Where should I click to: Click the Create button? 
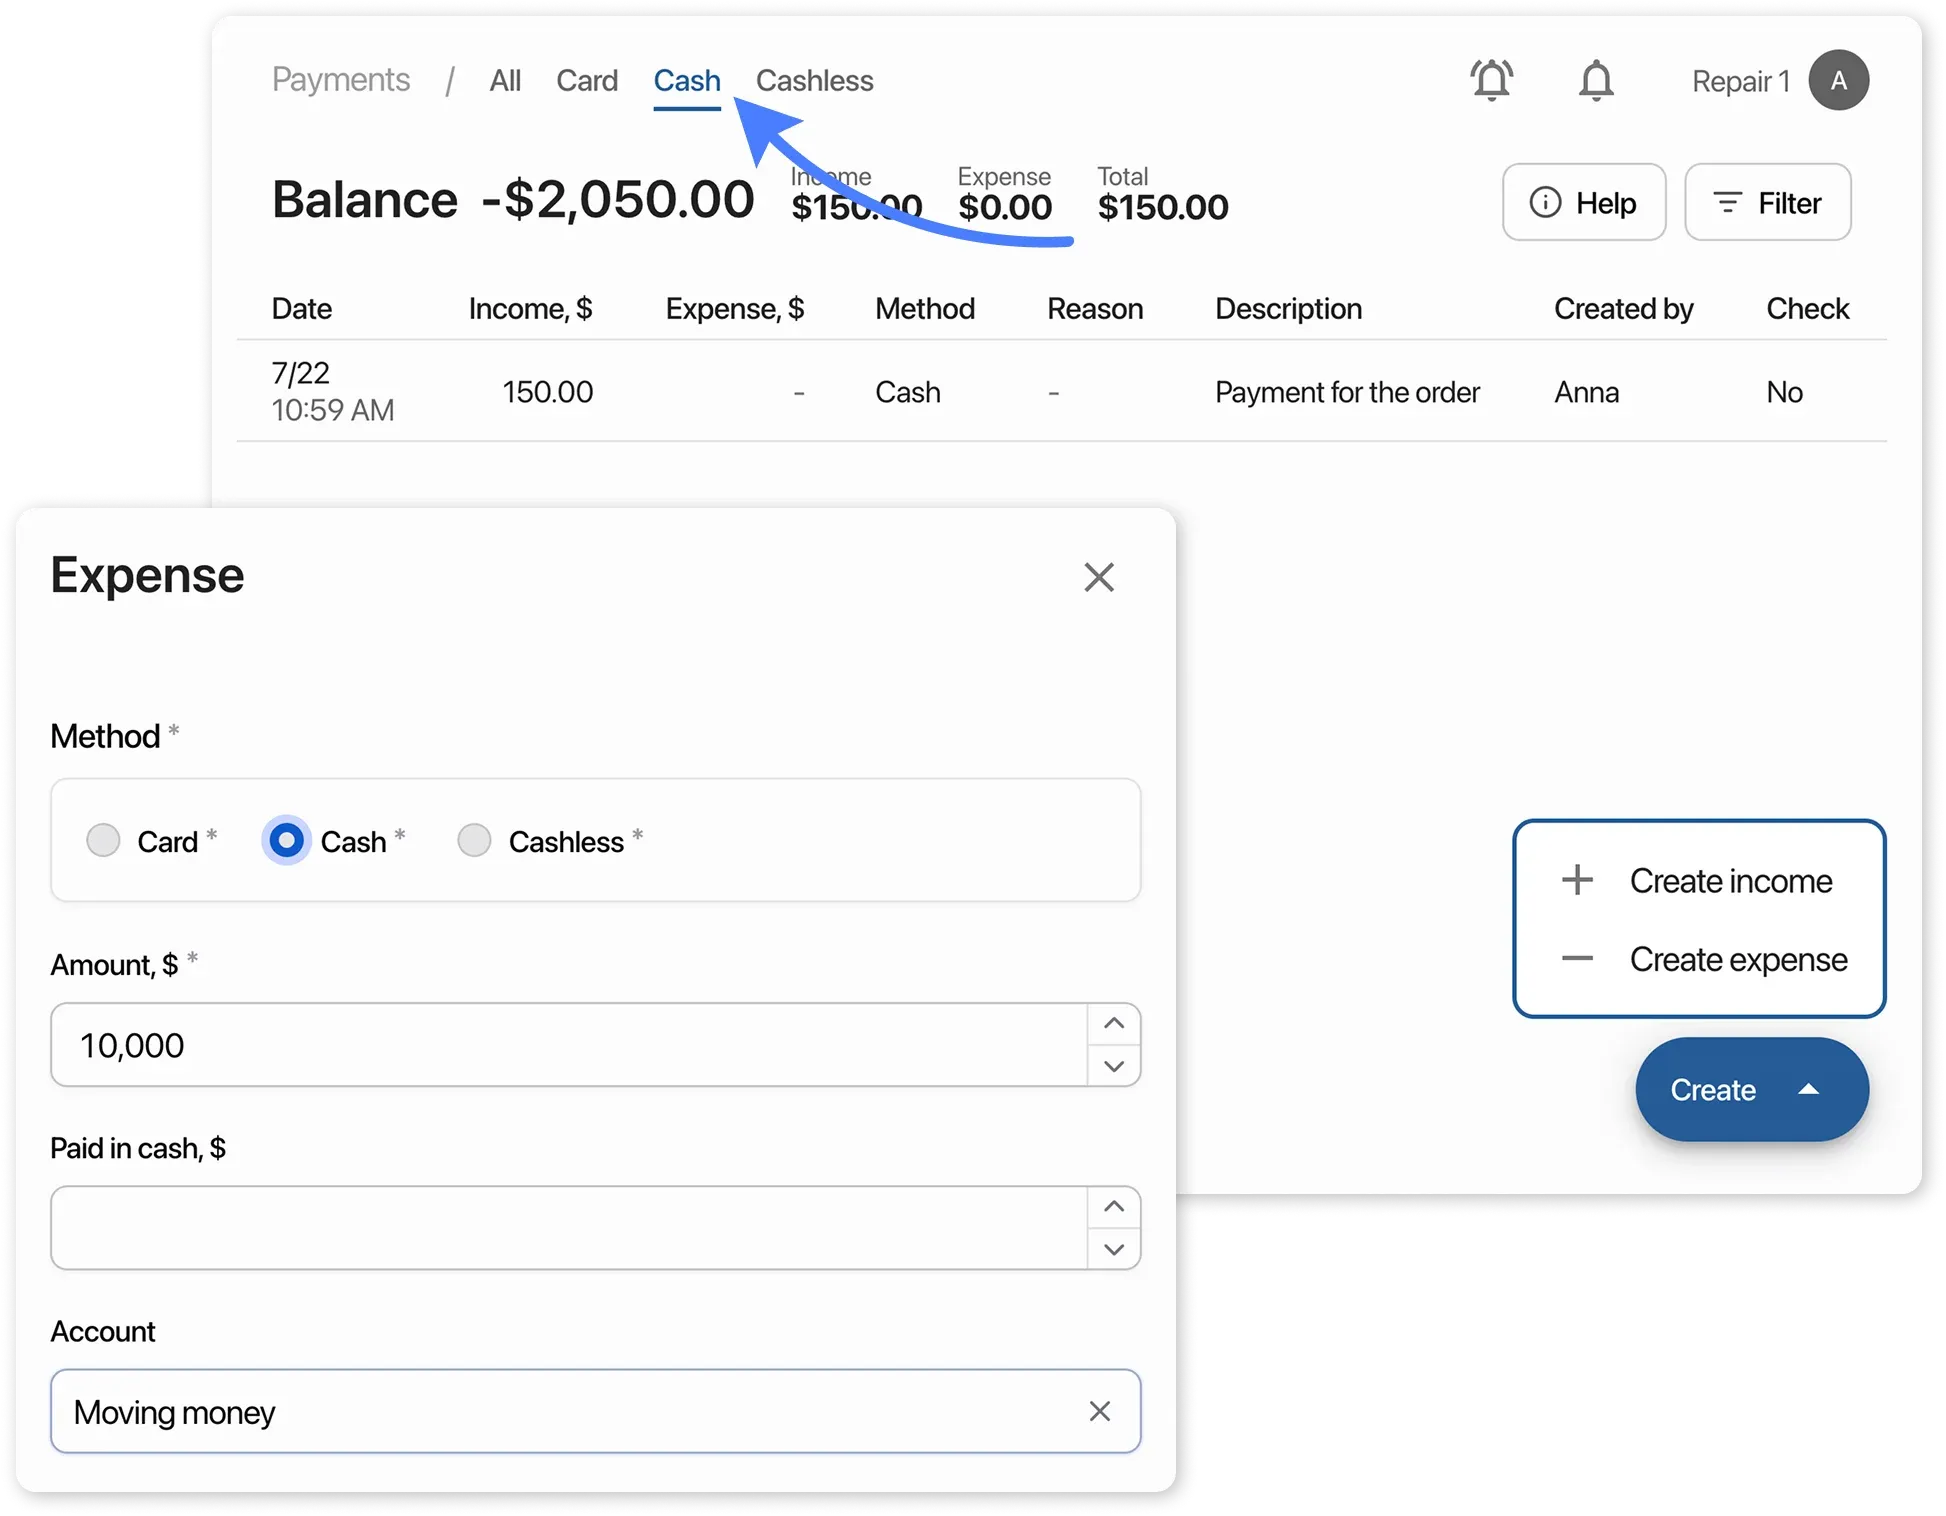(x=1712, y=1090)
